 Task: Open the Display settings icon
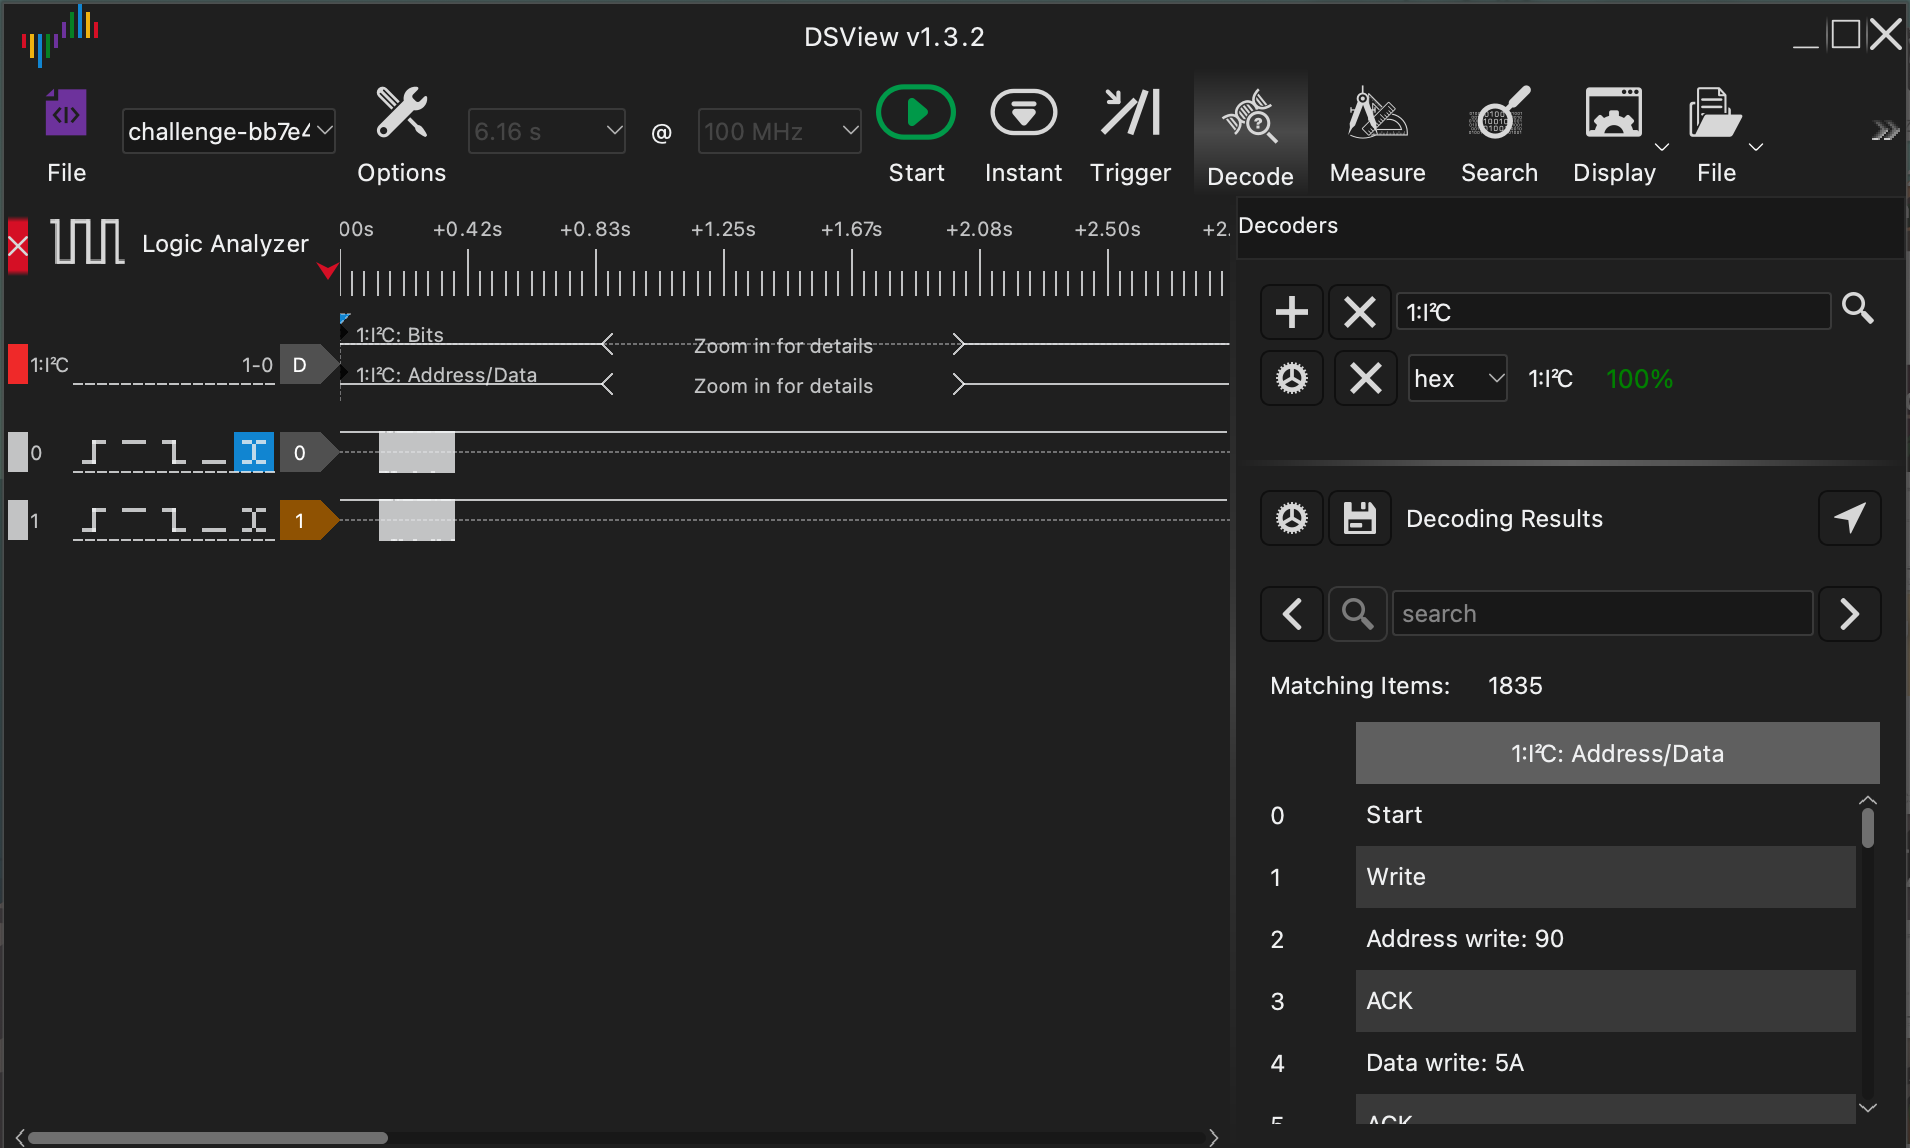[x=1613, y=112]
